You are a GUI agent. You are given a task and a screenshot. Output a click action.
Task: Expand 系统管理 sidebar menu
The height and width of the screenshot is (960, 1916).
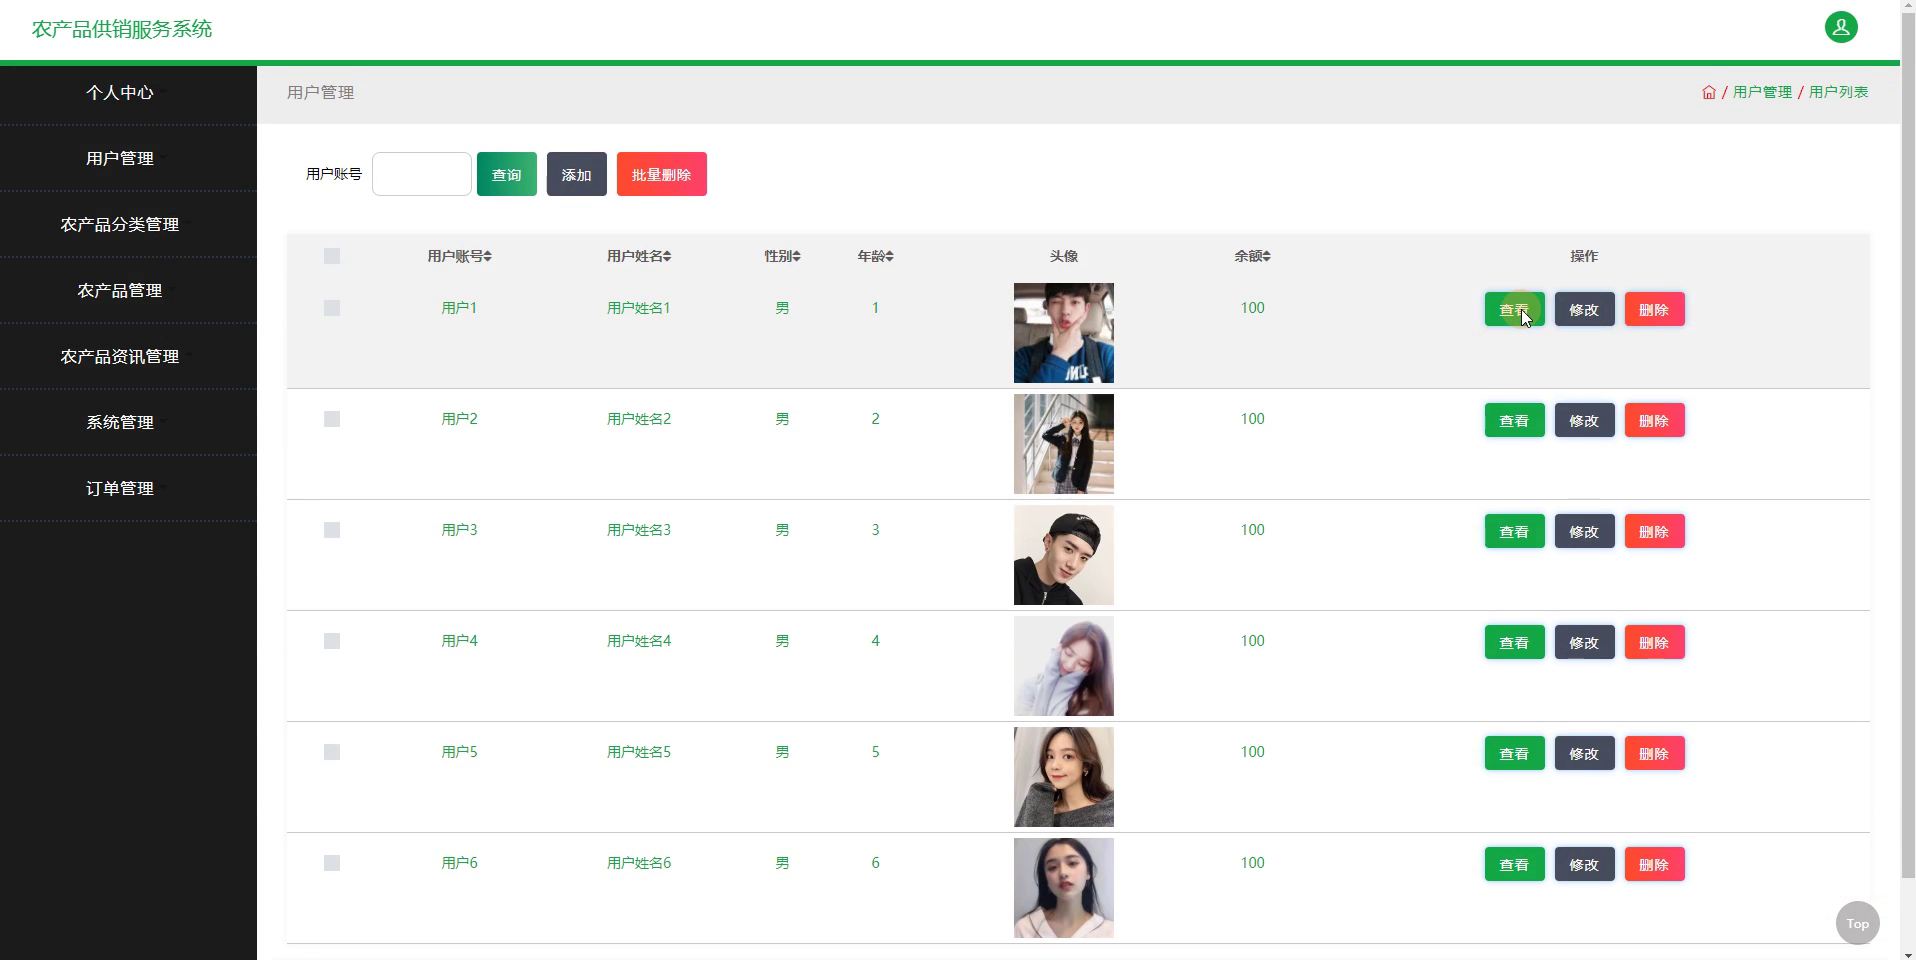pos(128,422)
